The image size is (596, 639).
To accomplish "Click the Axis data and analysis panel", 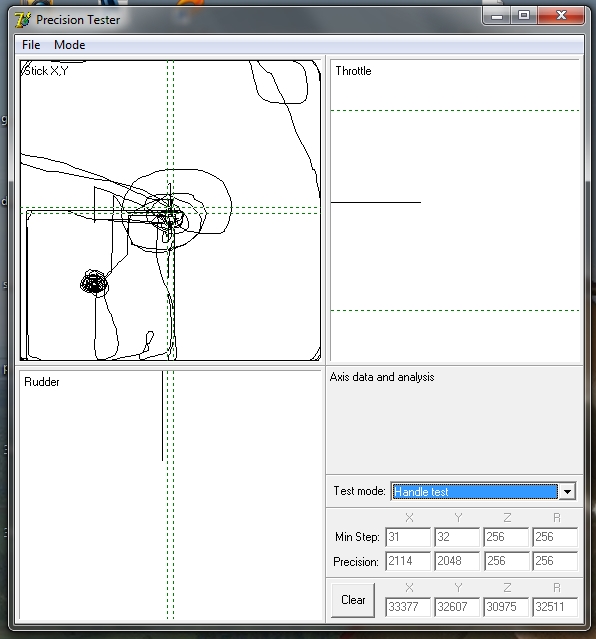I will (455, 420).
